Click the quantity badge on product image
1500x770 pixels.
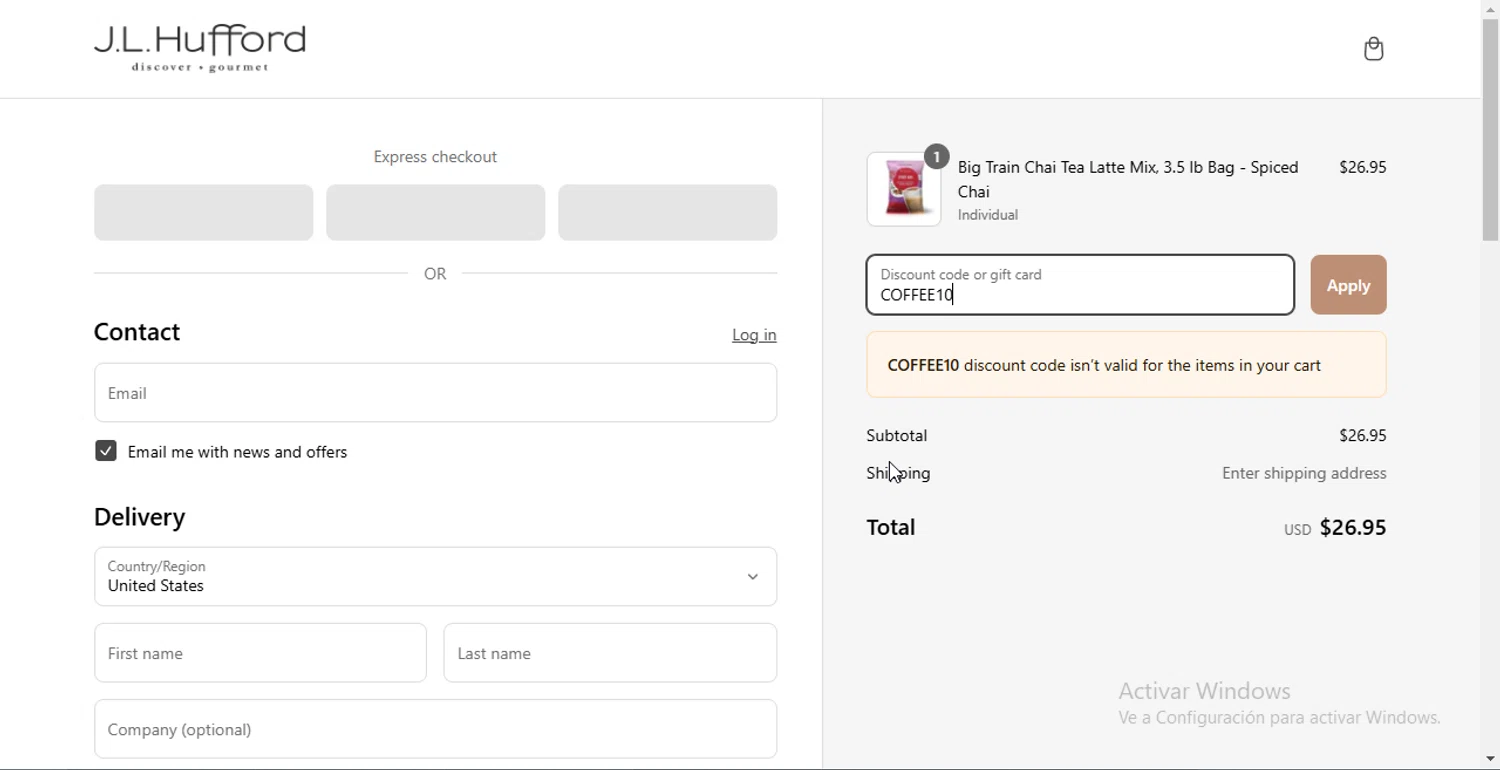(937, 156)
